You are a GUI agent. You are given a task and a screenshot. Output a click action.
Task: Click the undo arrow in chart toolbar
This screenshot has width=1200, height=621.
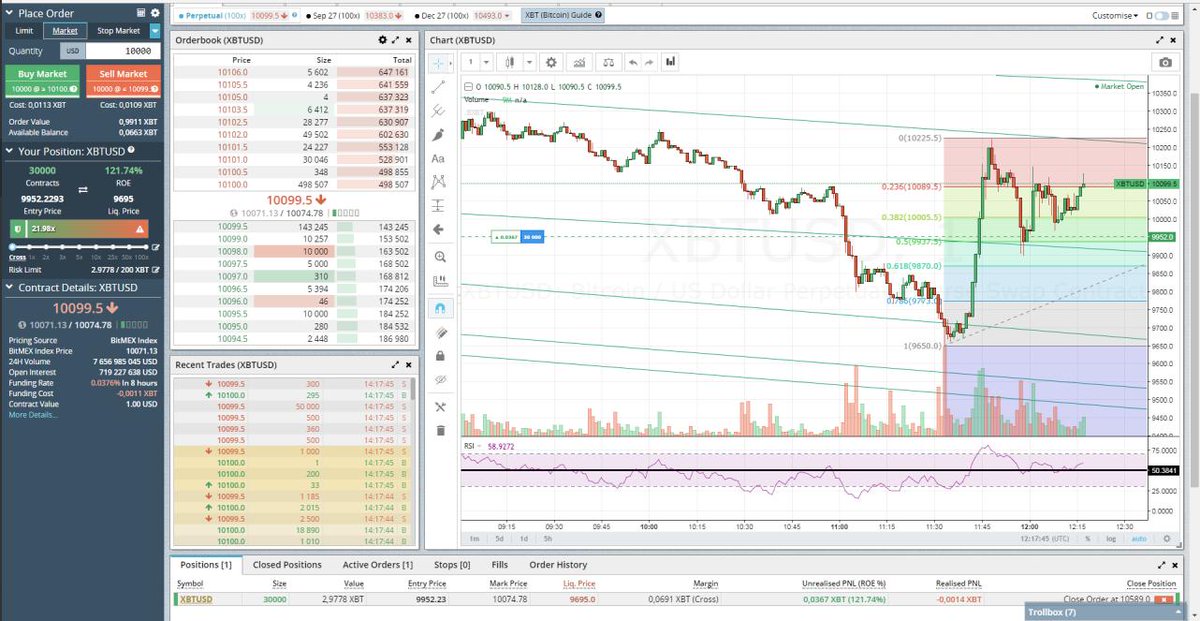point(632,62)
